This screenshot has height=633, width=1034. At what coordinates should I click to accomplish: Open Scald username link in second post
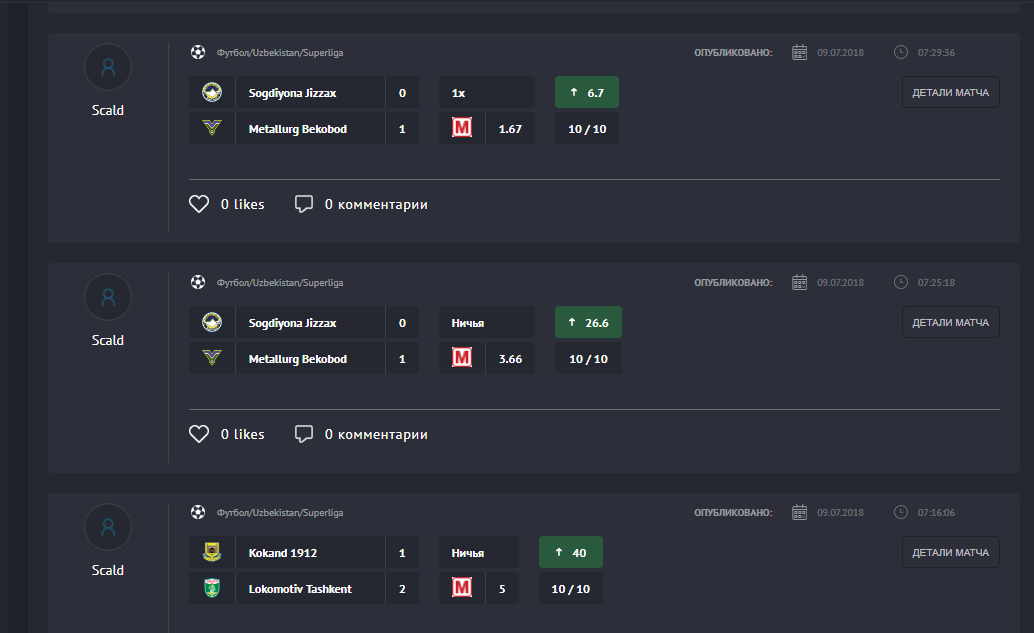(108, 340)
